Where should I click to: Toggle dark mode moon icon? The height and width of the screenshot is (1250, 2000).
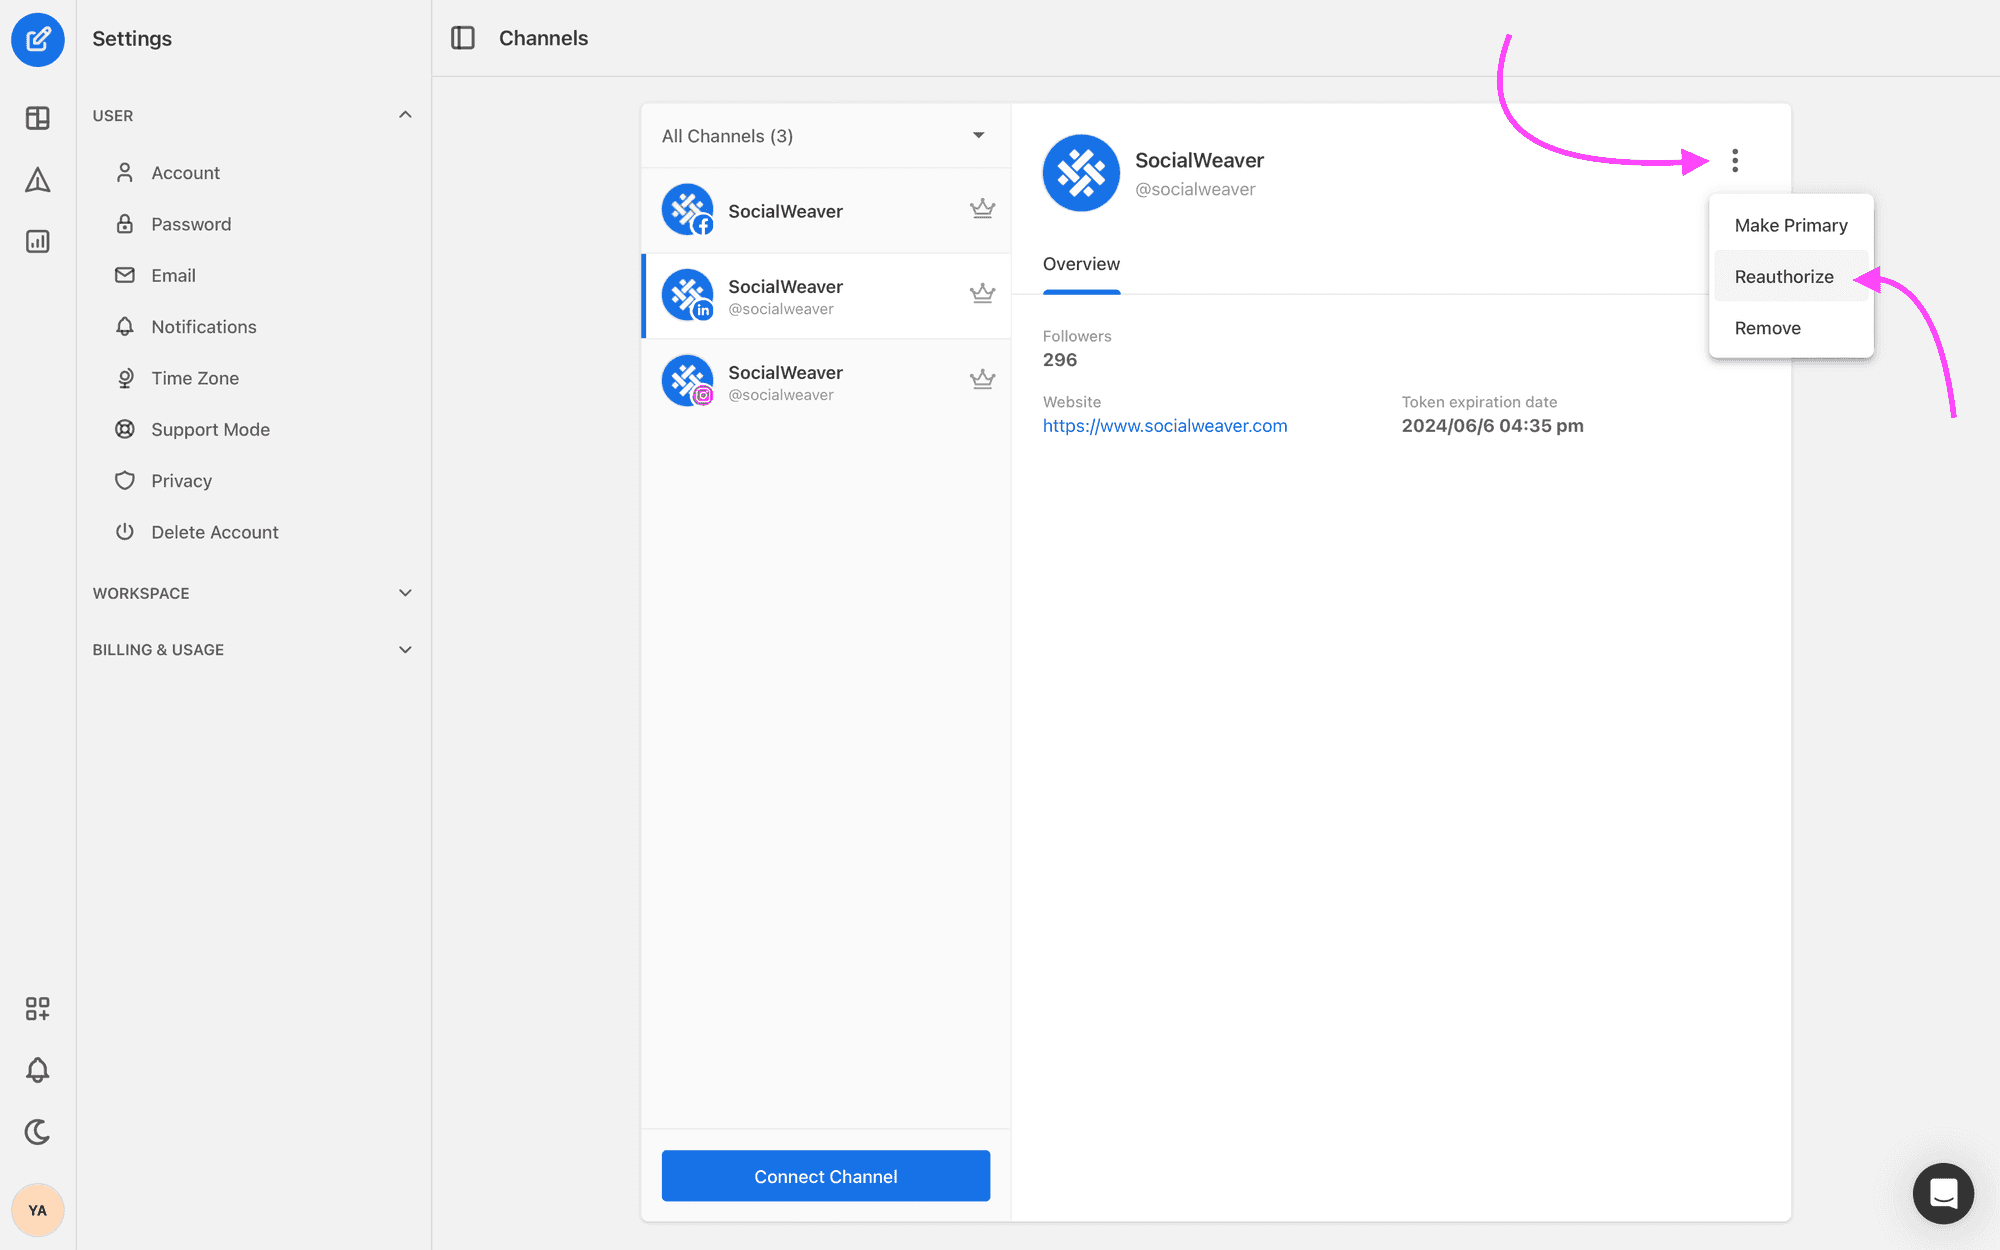[38, 1132]
